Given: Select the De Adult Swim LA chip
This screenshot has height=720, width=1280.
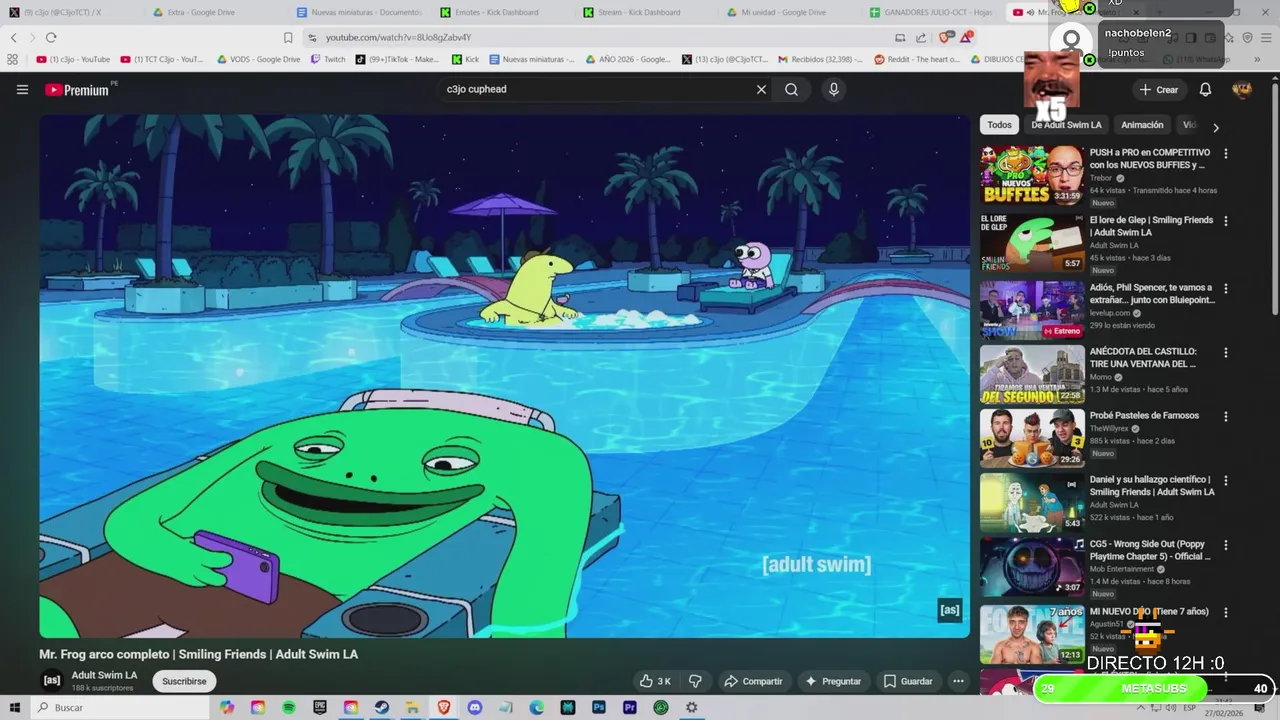Looking at the screenshot, I should pyautogui.click(x=1066, y=125).
